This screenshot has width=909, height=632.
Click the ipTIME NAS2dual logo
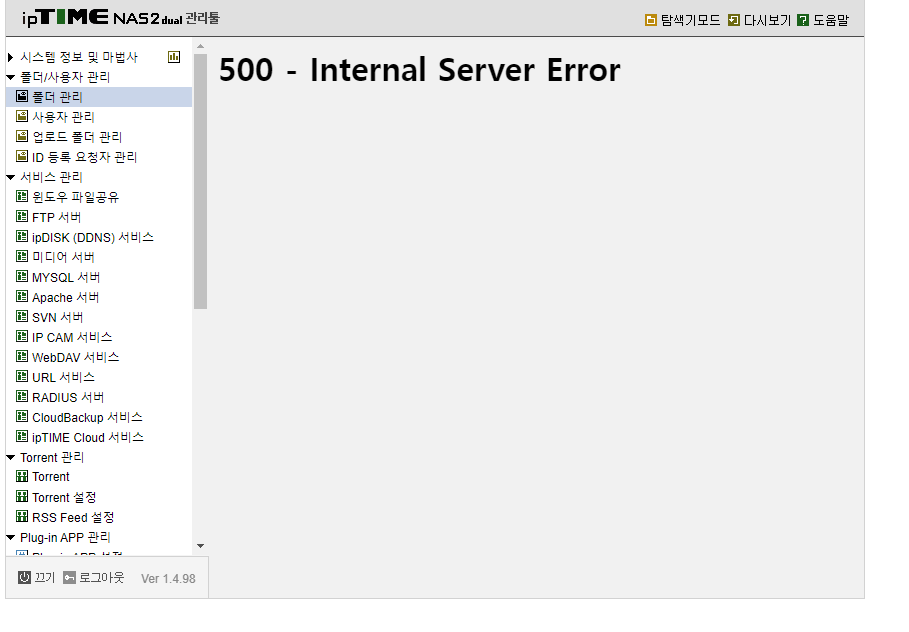pos(121,18)
